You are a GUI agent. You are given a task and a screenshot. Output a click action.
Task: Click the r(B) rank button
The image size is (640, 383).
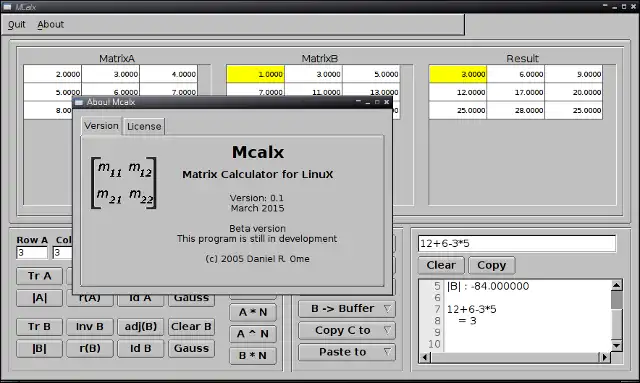90,349
